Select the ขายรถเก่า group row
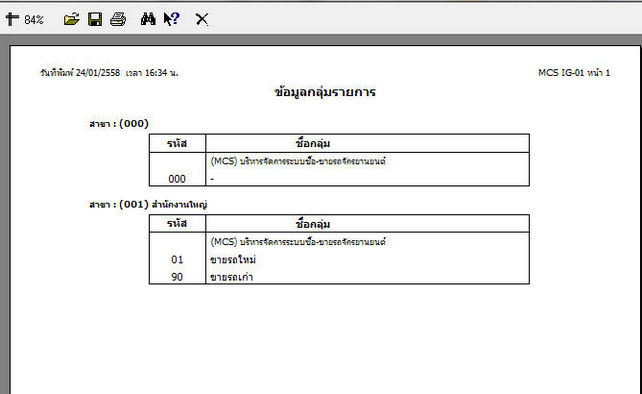The height and width of the screenshot is (394, 642). point(339,277)
